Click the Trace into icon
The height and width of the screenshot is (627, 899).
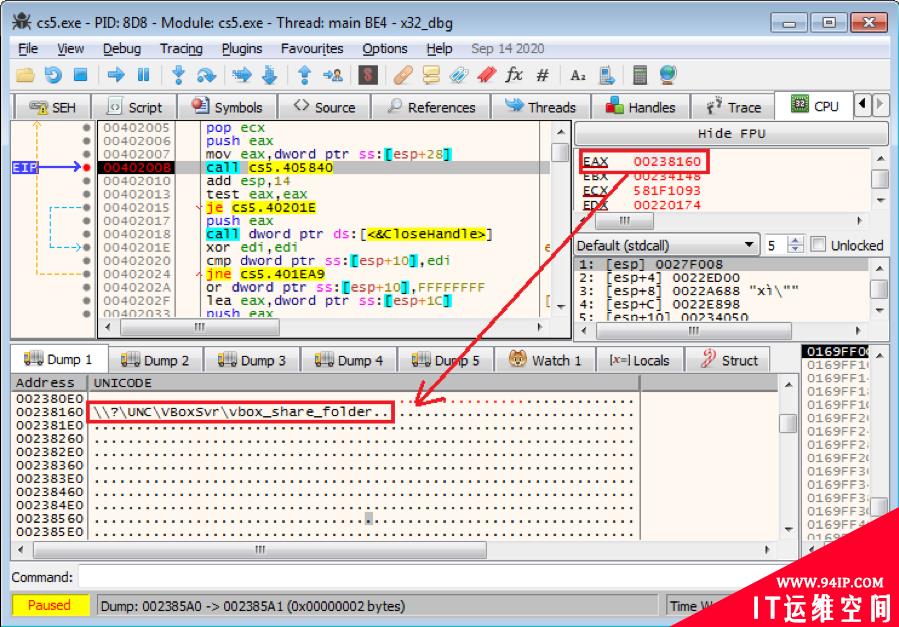[x=242, y=75]
